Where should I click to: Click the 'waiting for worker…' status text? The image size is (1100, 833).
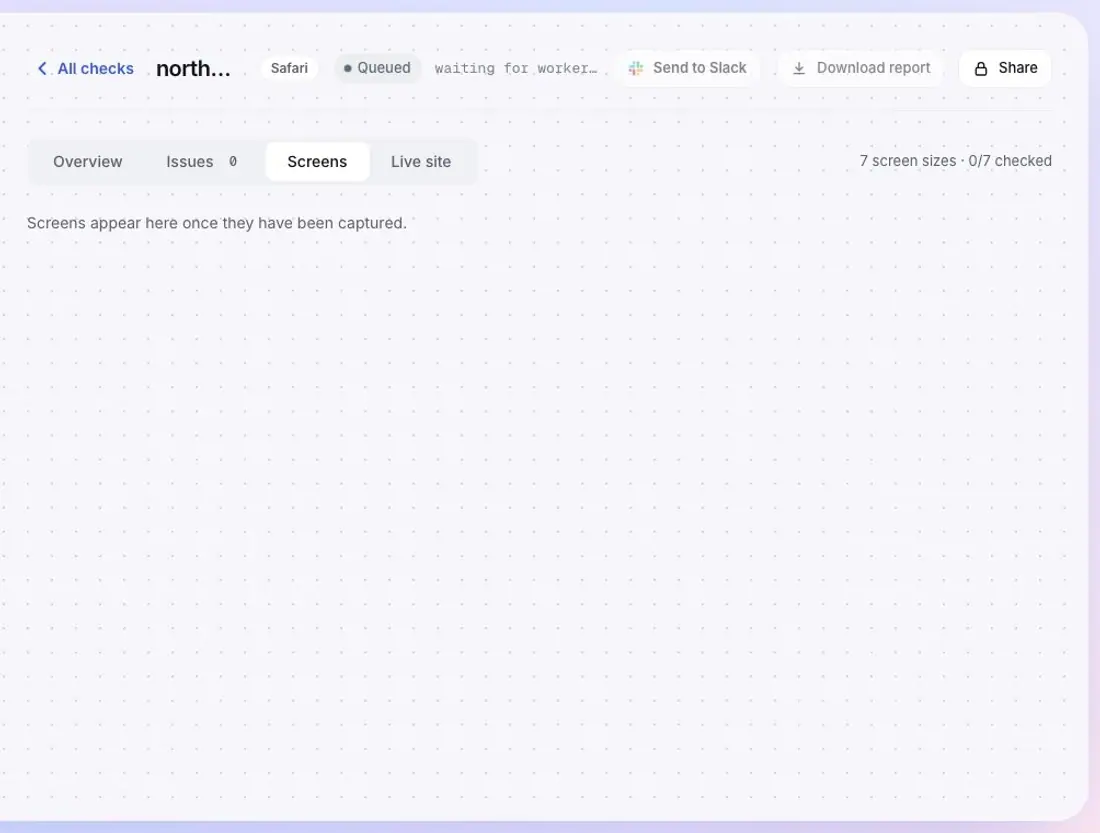[516, 68]
